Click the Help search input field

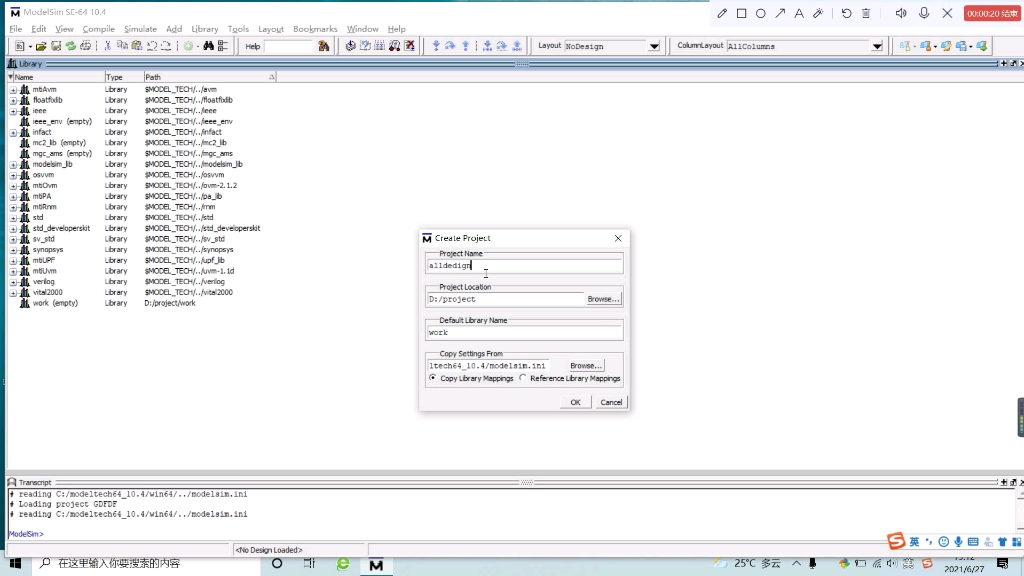pos(289,46)
